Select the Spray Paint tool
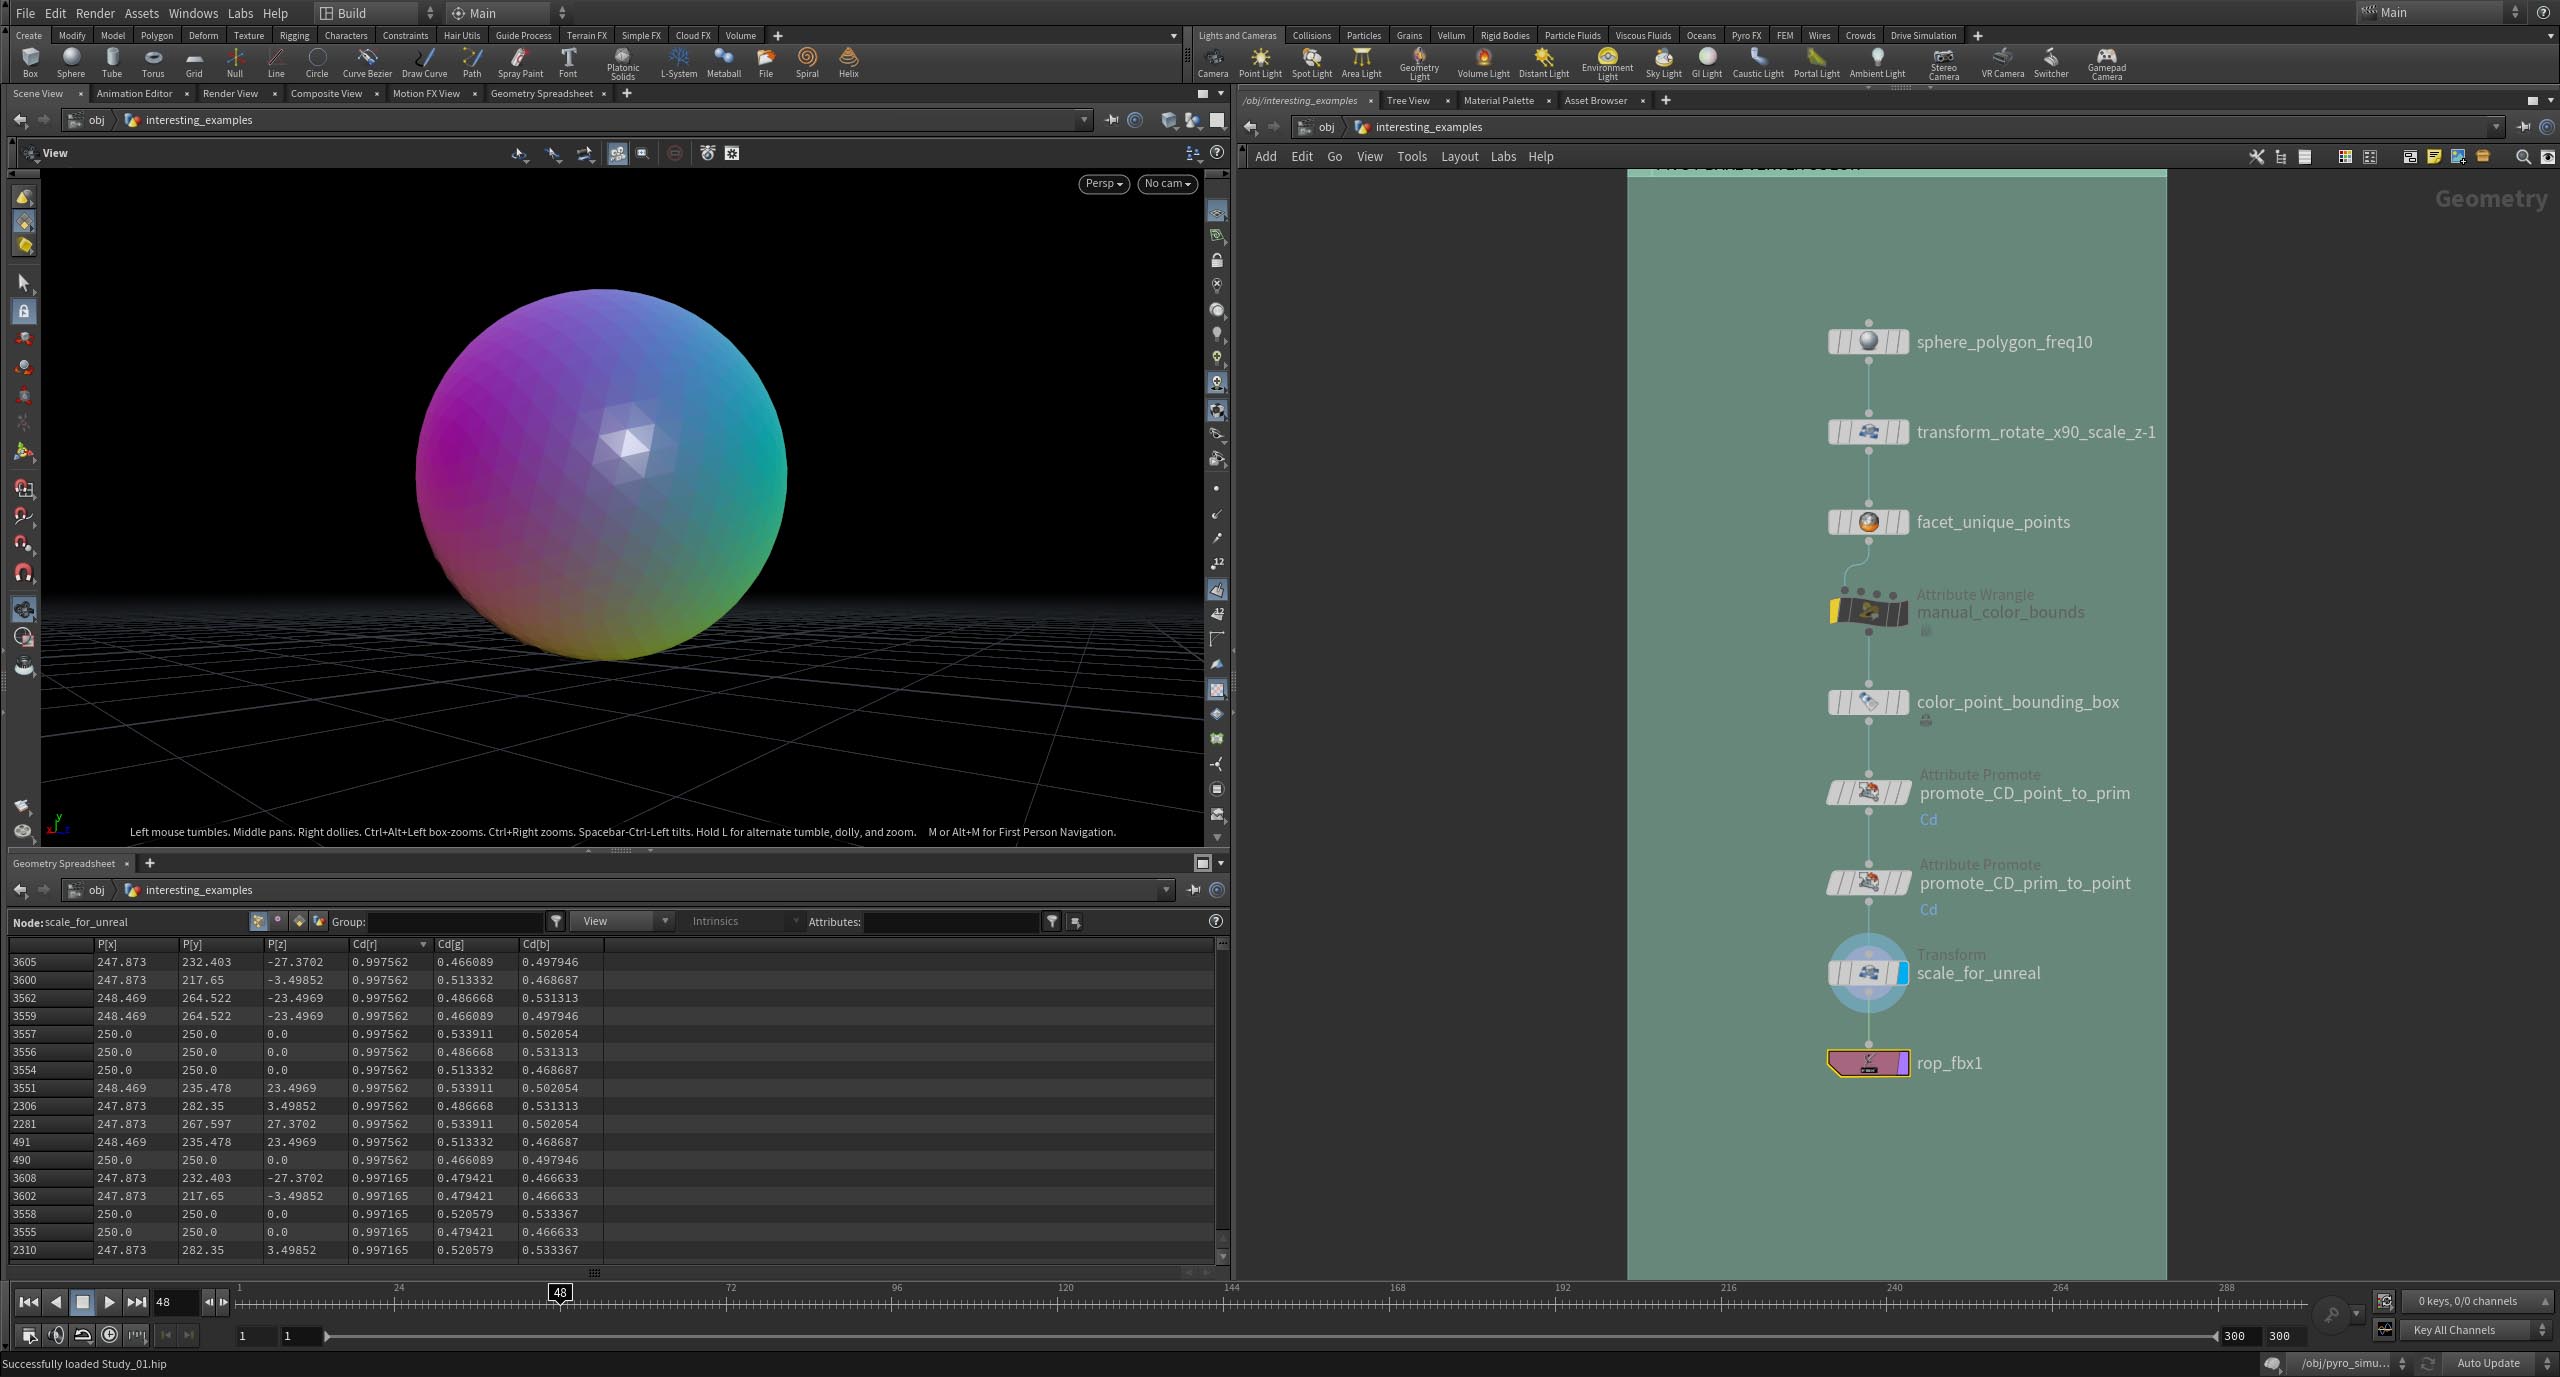This screenshot has width=2560, height=1377. point(520,63)
